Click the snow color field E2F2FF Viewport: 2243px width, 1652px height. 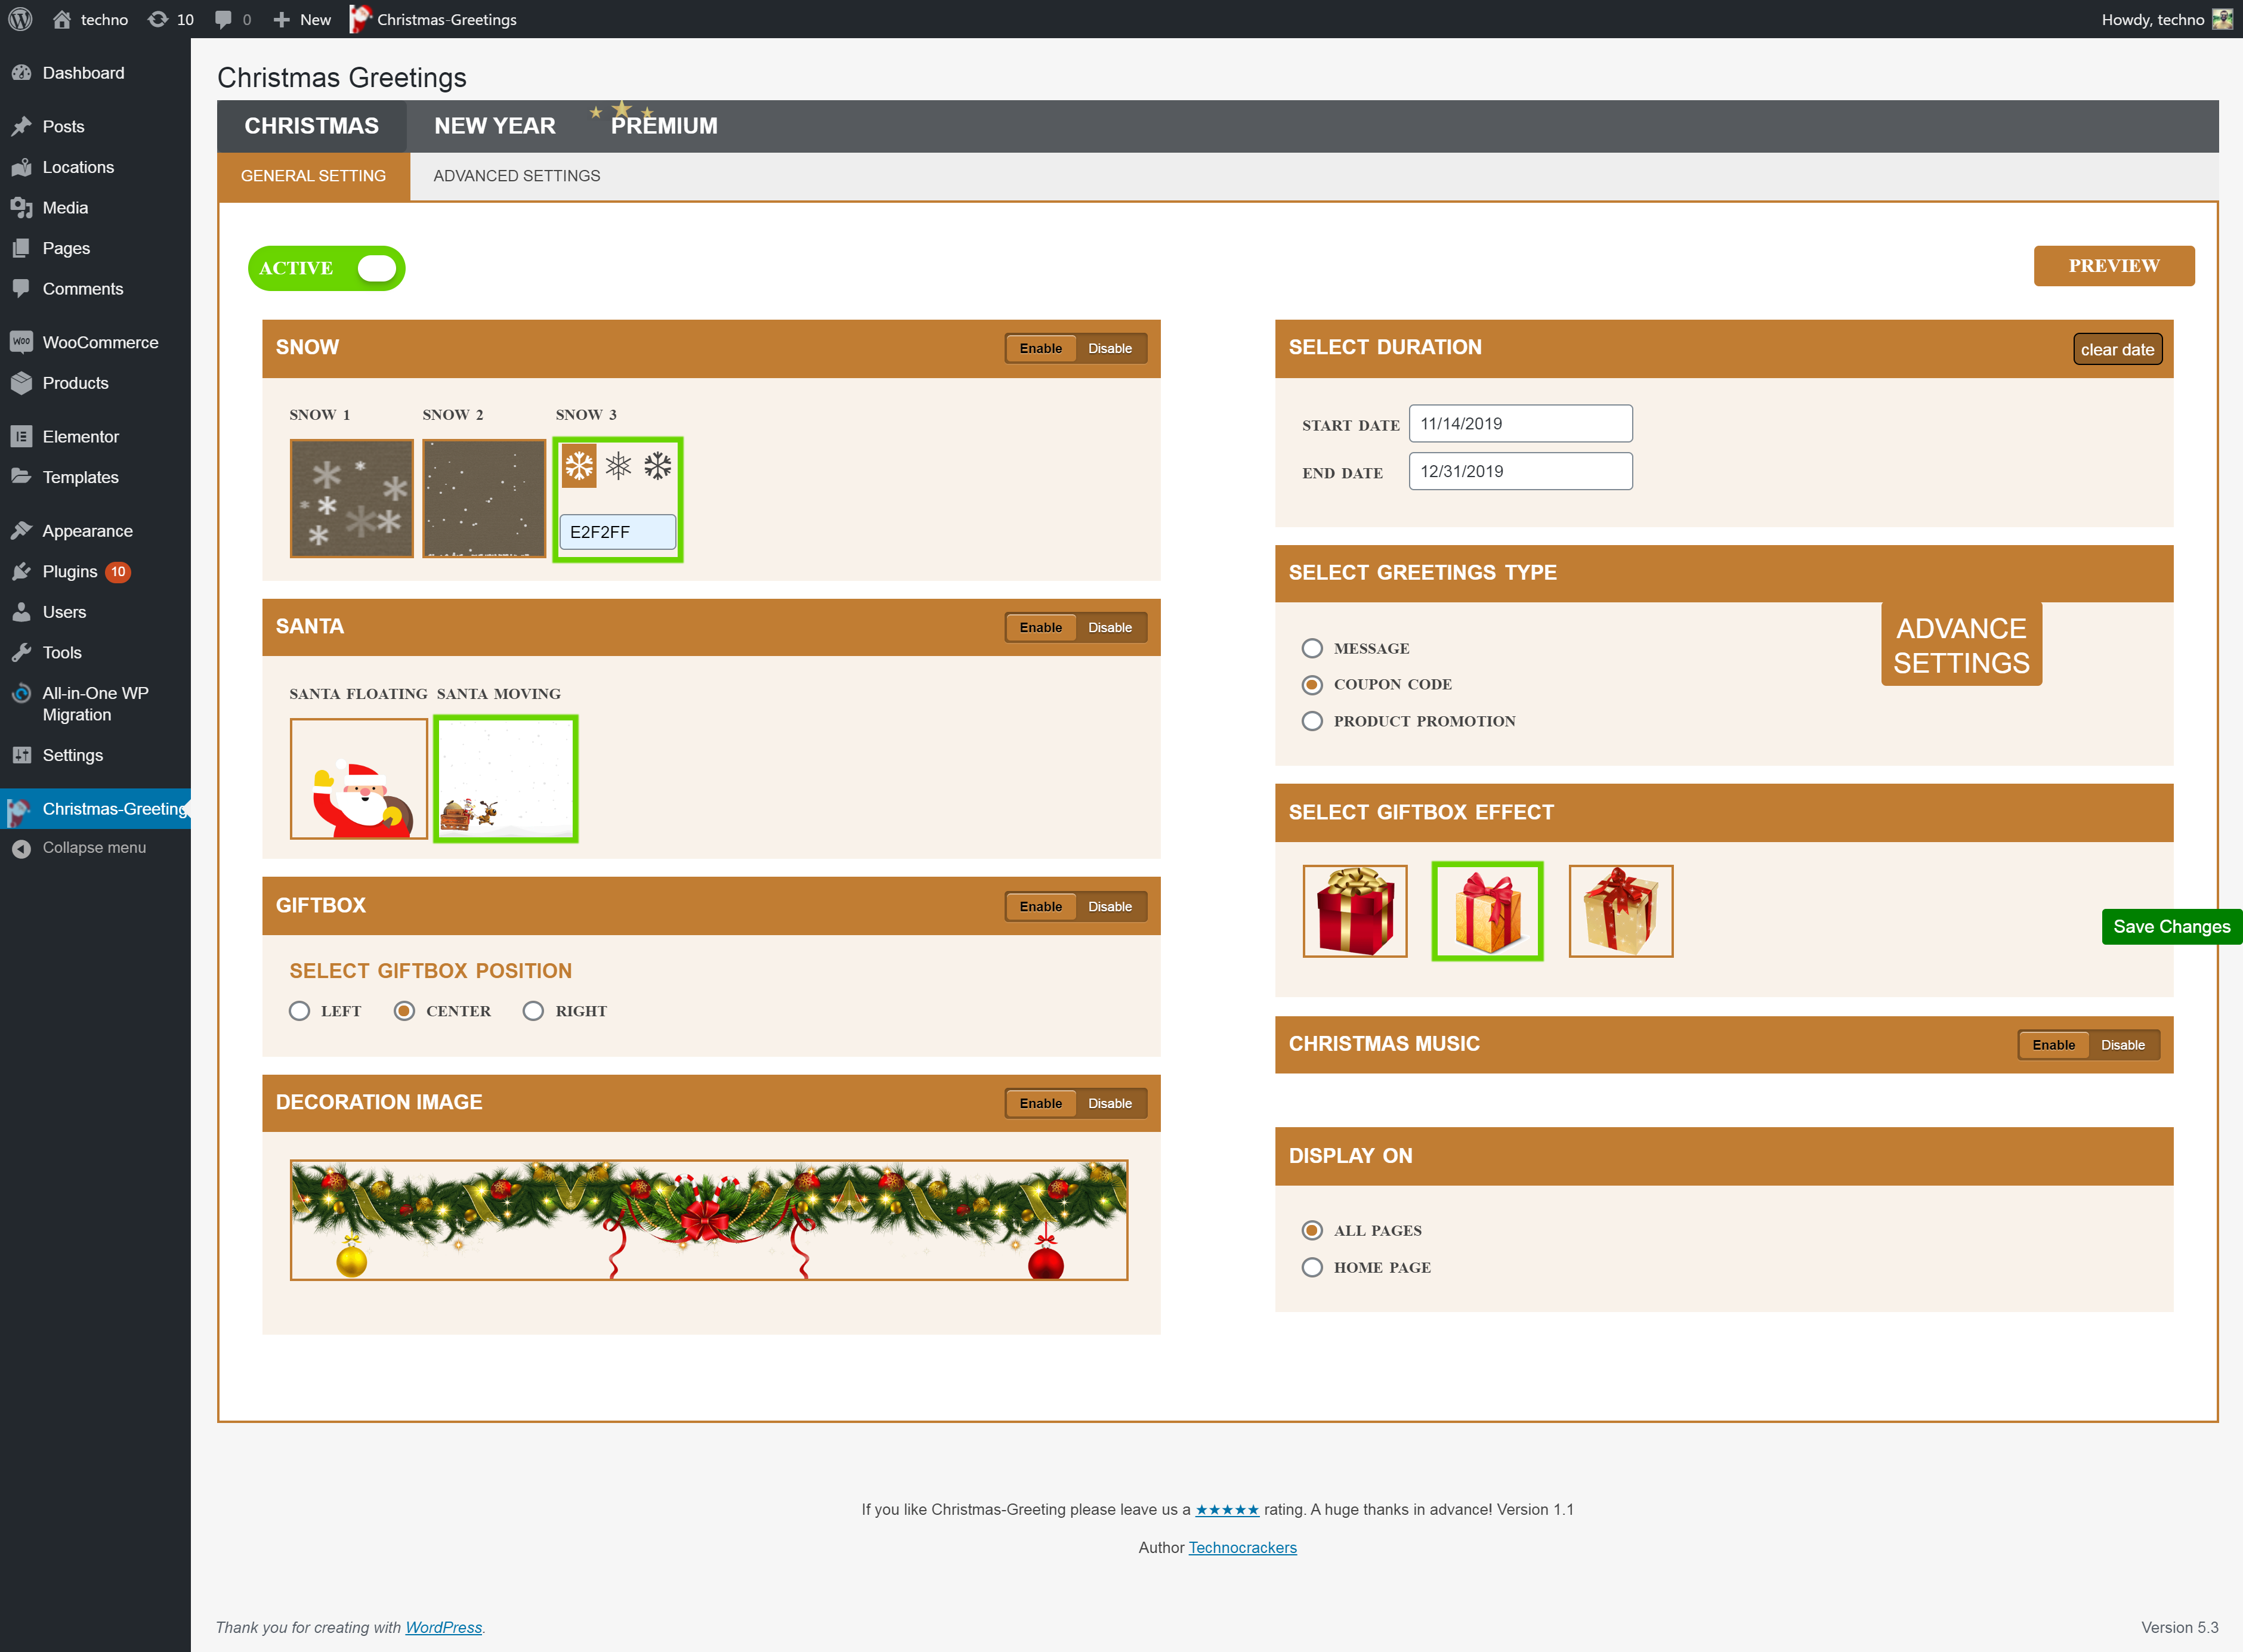(x=617, y=532)
